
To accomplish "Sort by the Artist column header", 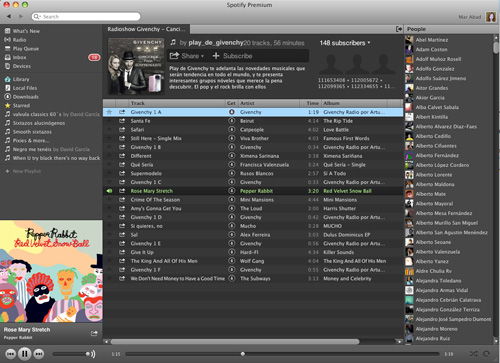I will pos(247,103).
